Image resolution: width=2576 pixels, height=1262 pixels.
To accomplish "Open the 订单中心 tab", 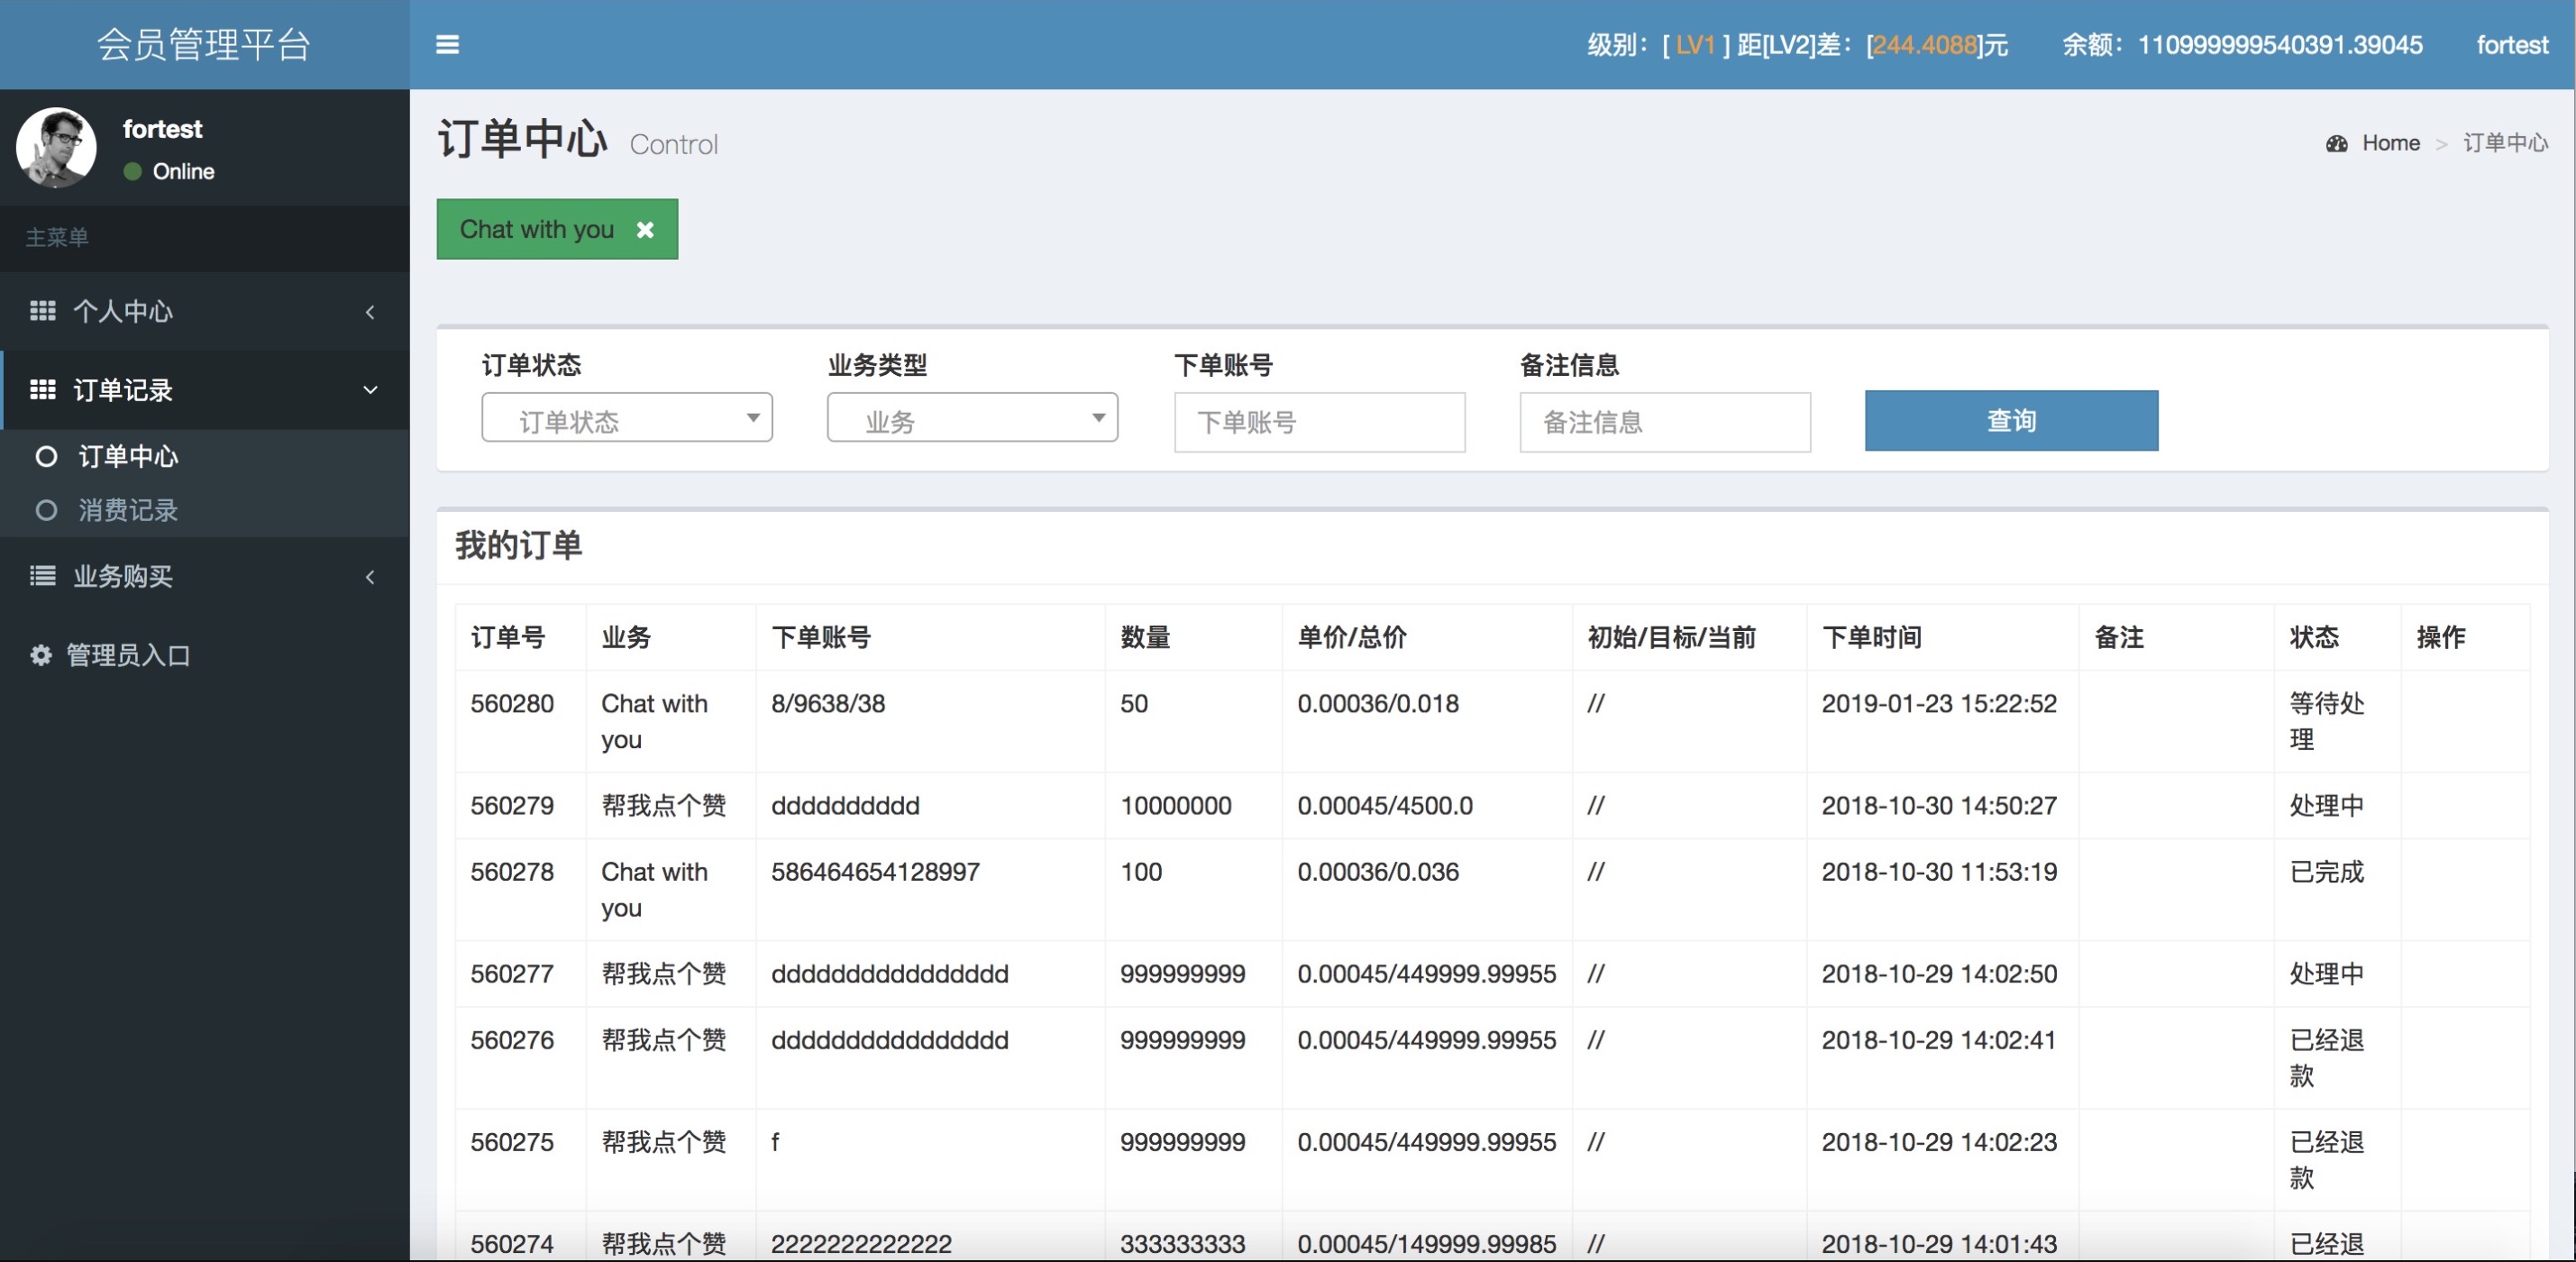I will [128, 455].
